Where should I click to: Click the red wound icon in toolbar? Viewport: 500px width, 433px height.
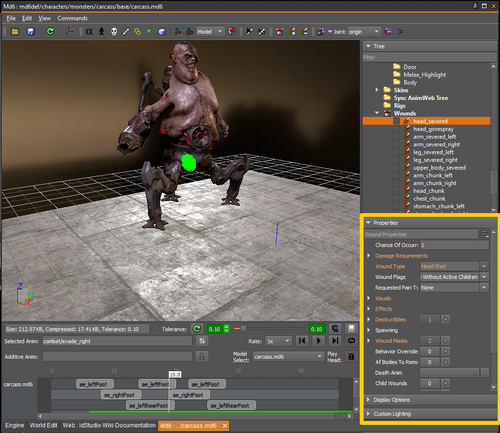tap(279, 32)
